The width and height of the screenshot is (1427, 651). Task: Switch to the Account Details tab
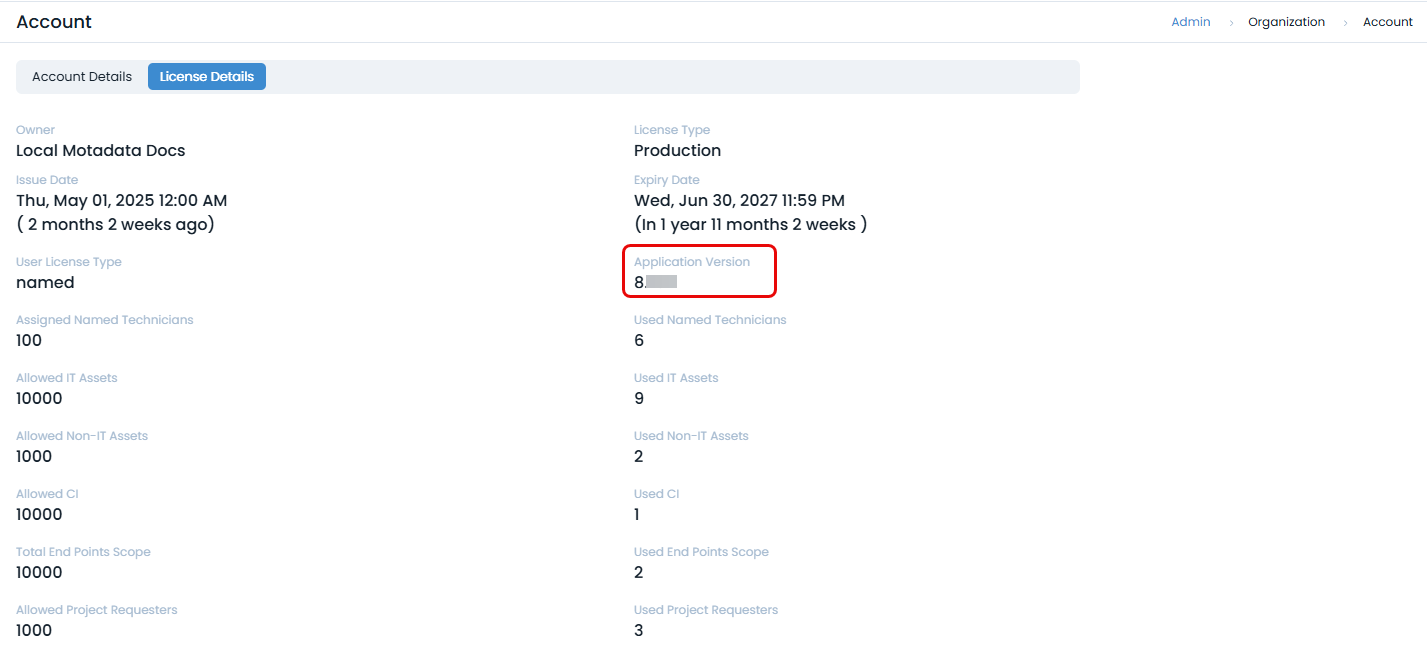(x=82, y=77)
